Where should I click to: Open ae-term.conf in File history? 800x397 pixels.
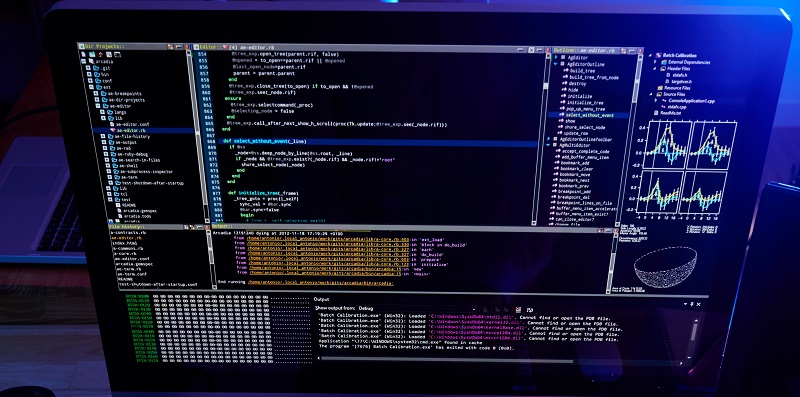point(132,275)
